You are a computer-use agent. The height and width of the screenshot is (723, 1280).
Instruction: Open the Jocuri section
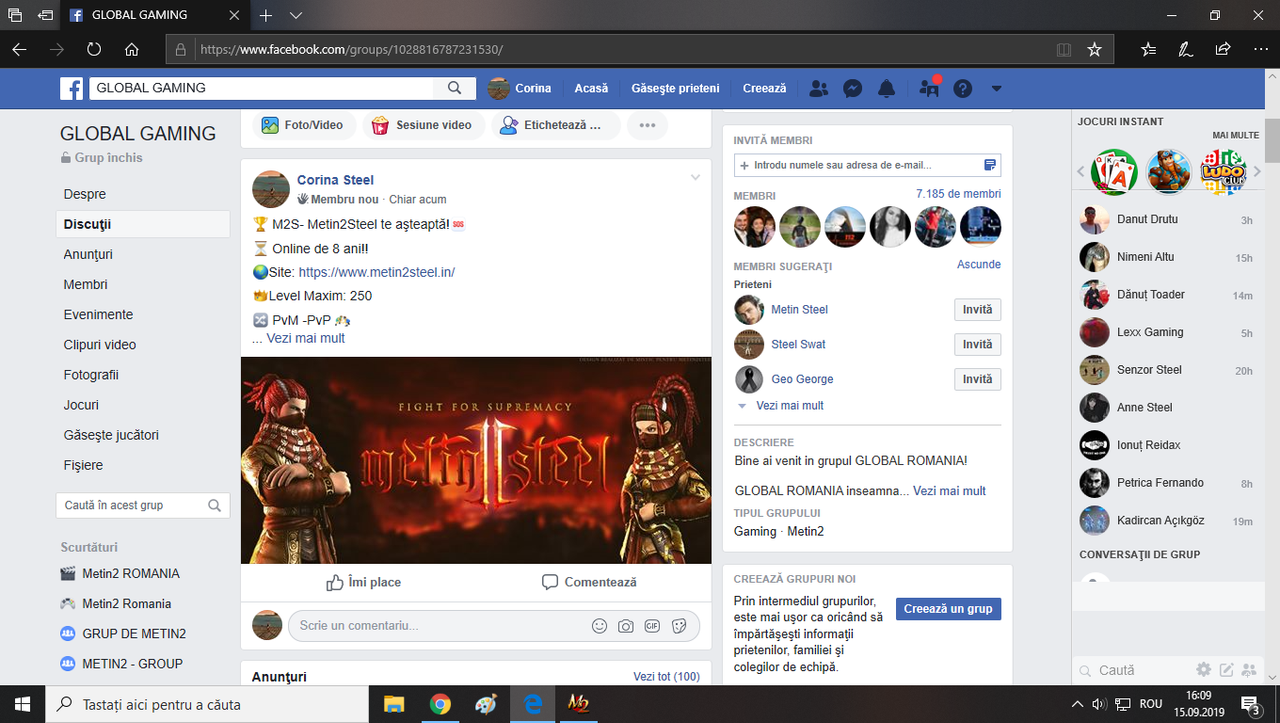(x=81, y=405)
